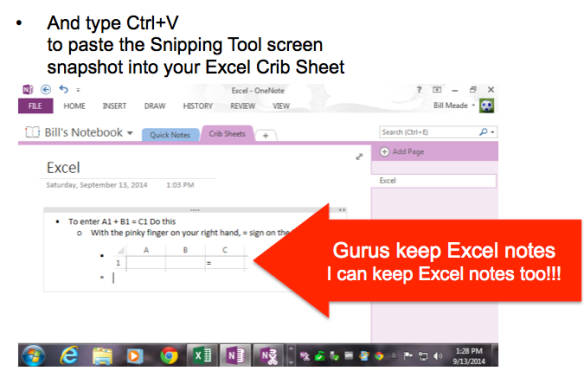
Task: Open the network status tray icon
Action: [x=423, y=356]
